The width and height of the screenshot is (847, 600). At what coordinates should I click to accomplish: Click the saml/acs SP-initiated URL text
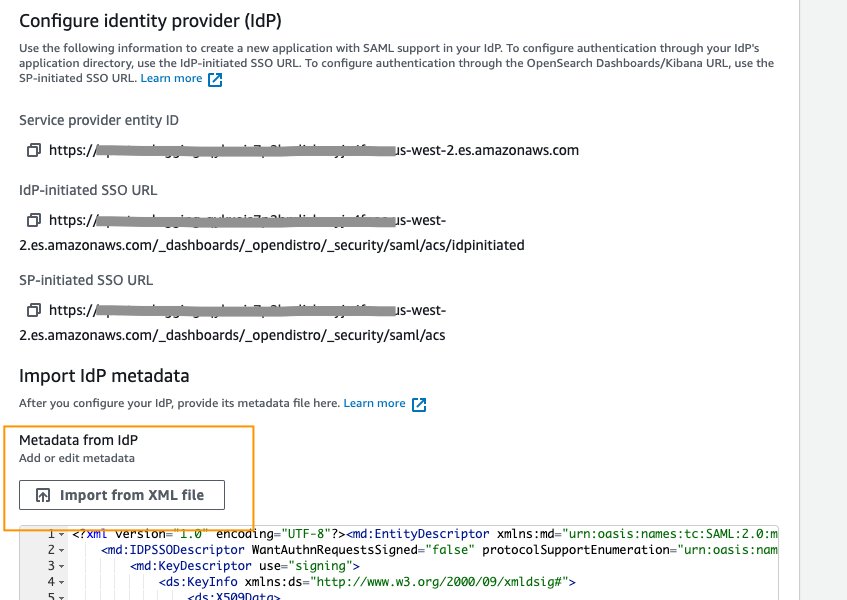(x=232, y=335)
